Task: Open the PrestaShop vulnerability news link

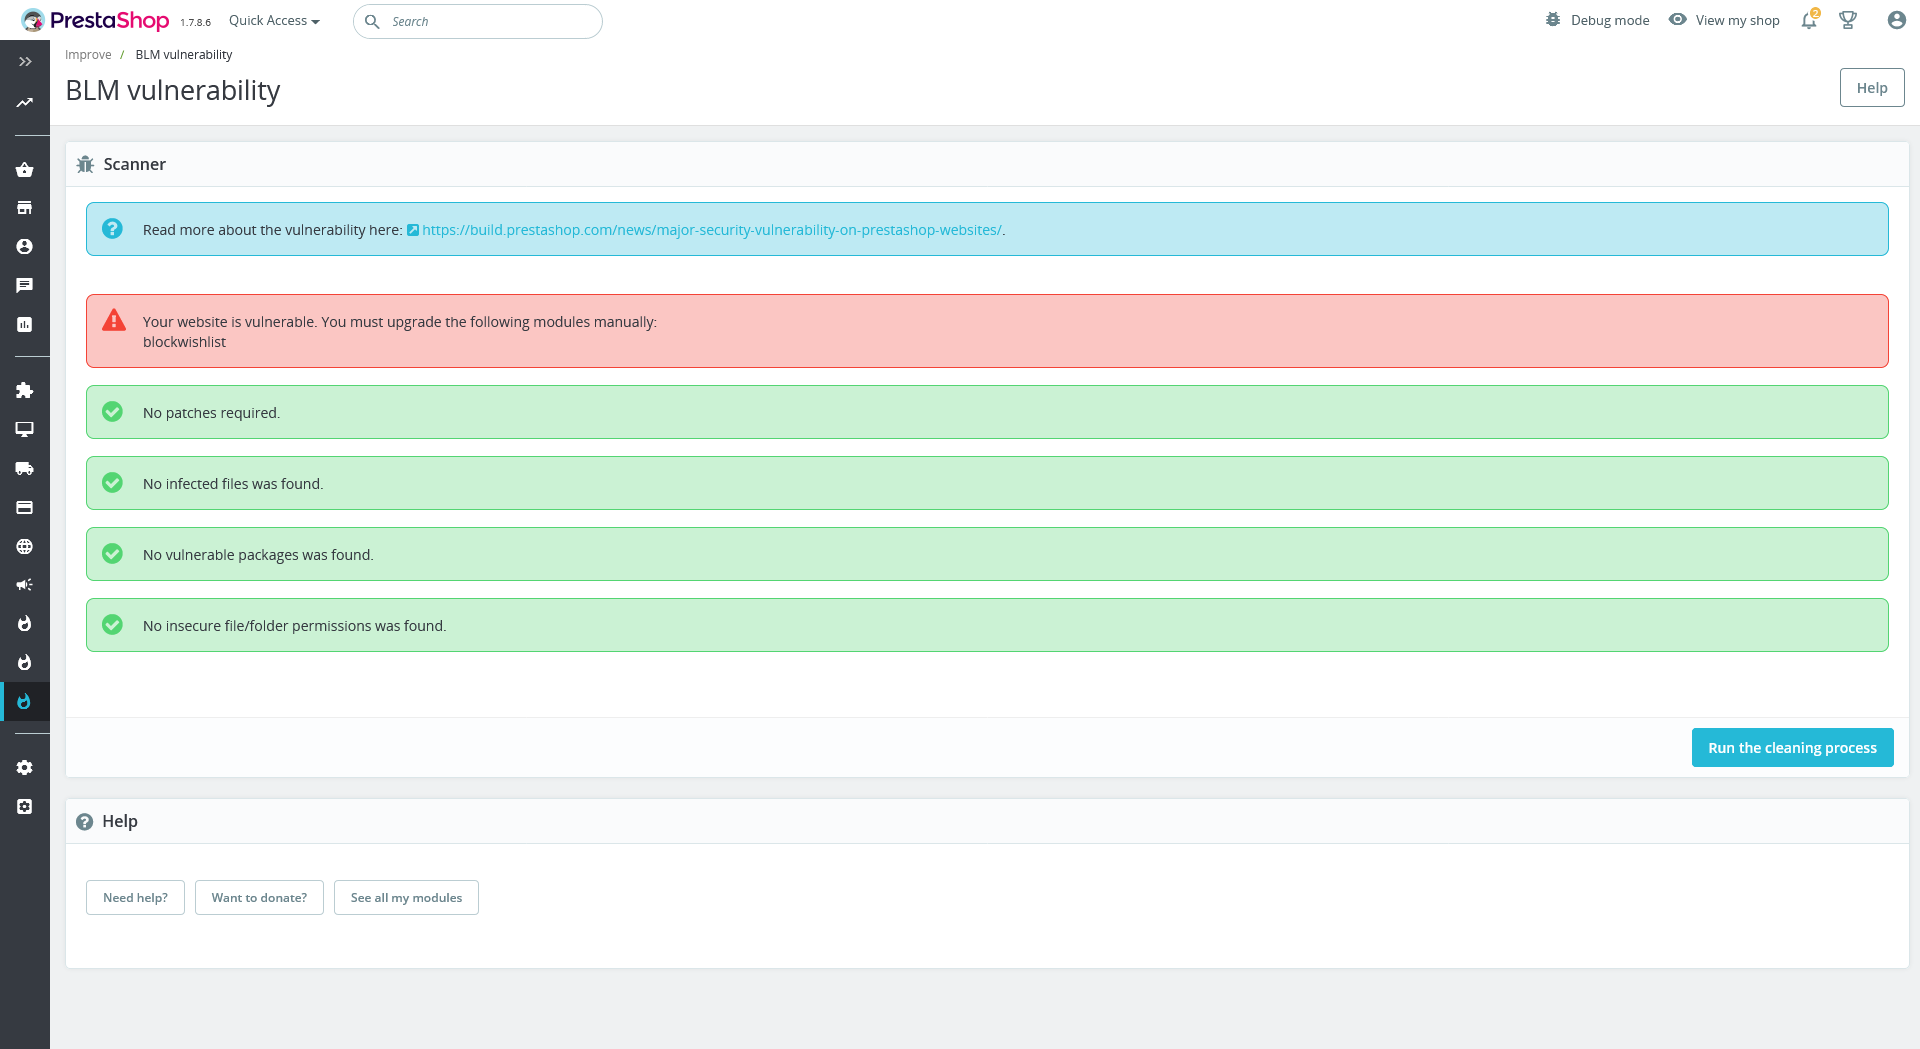Action: point(711,230)
